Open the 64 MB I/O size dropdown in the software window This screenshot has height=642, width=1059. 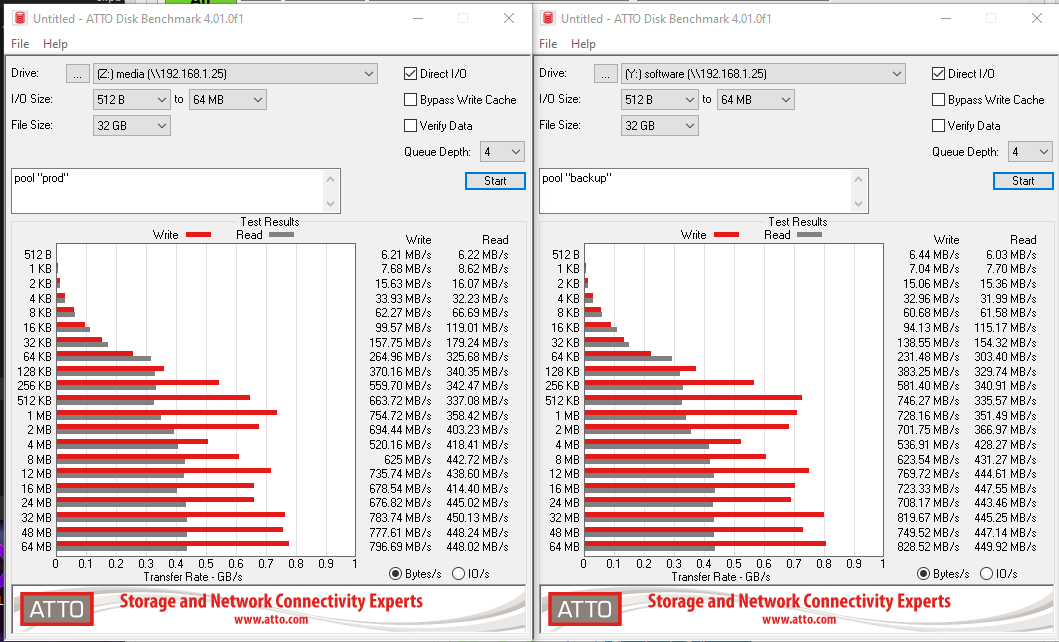coord(756,100)
